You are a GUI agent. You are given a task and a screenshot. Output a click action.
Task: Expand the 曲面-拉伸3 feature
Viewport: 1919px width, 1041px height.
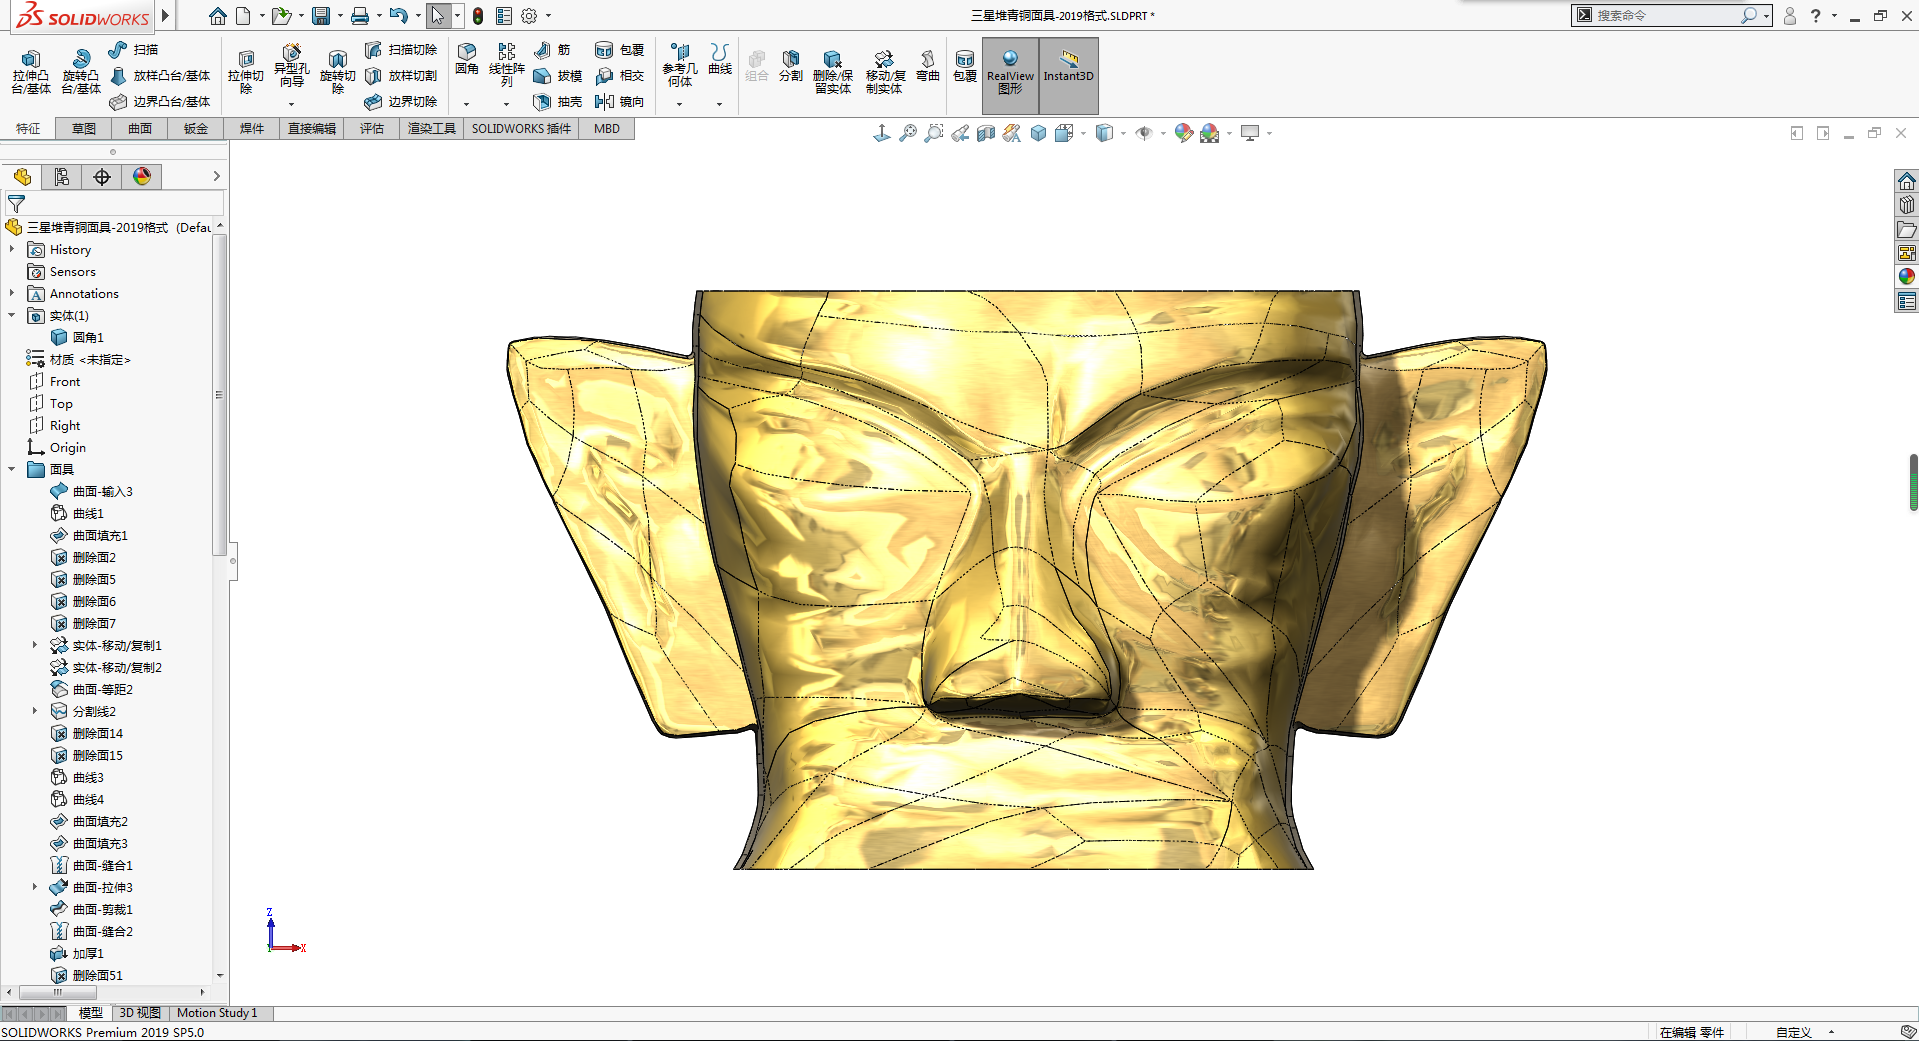pos(35,887)
